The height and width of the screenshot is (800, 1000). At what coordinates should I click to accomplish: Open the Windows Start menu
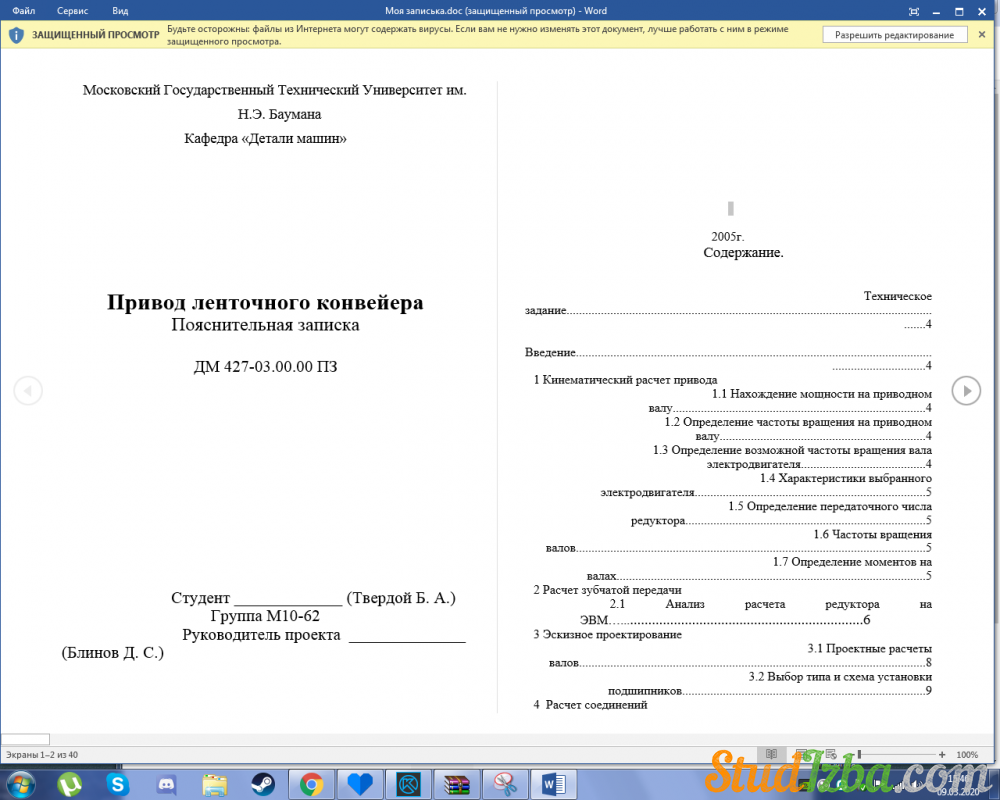click(20, 784)
